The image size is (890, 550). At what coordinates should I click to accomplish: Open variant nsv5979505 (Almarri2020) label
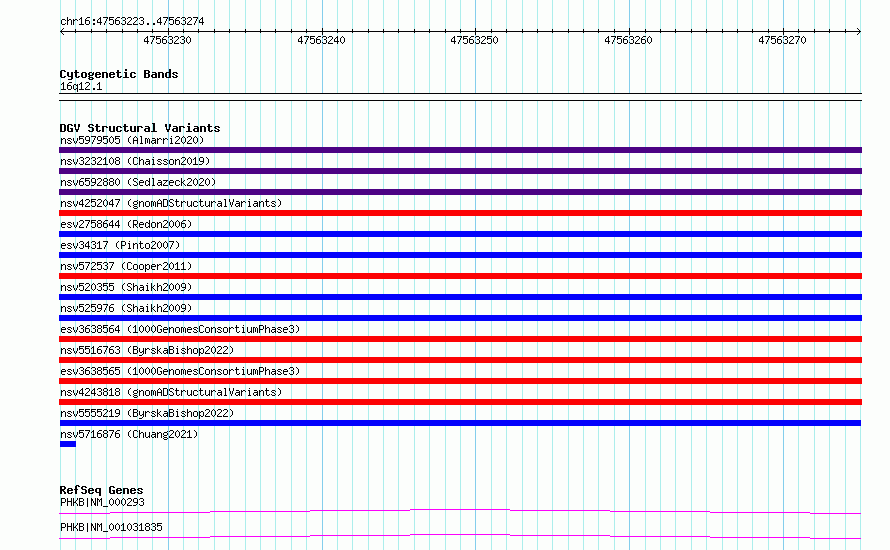(132, 140)
